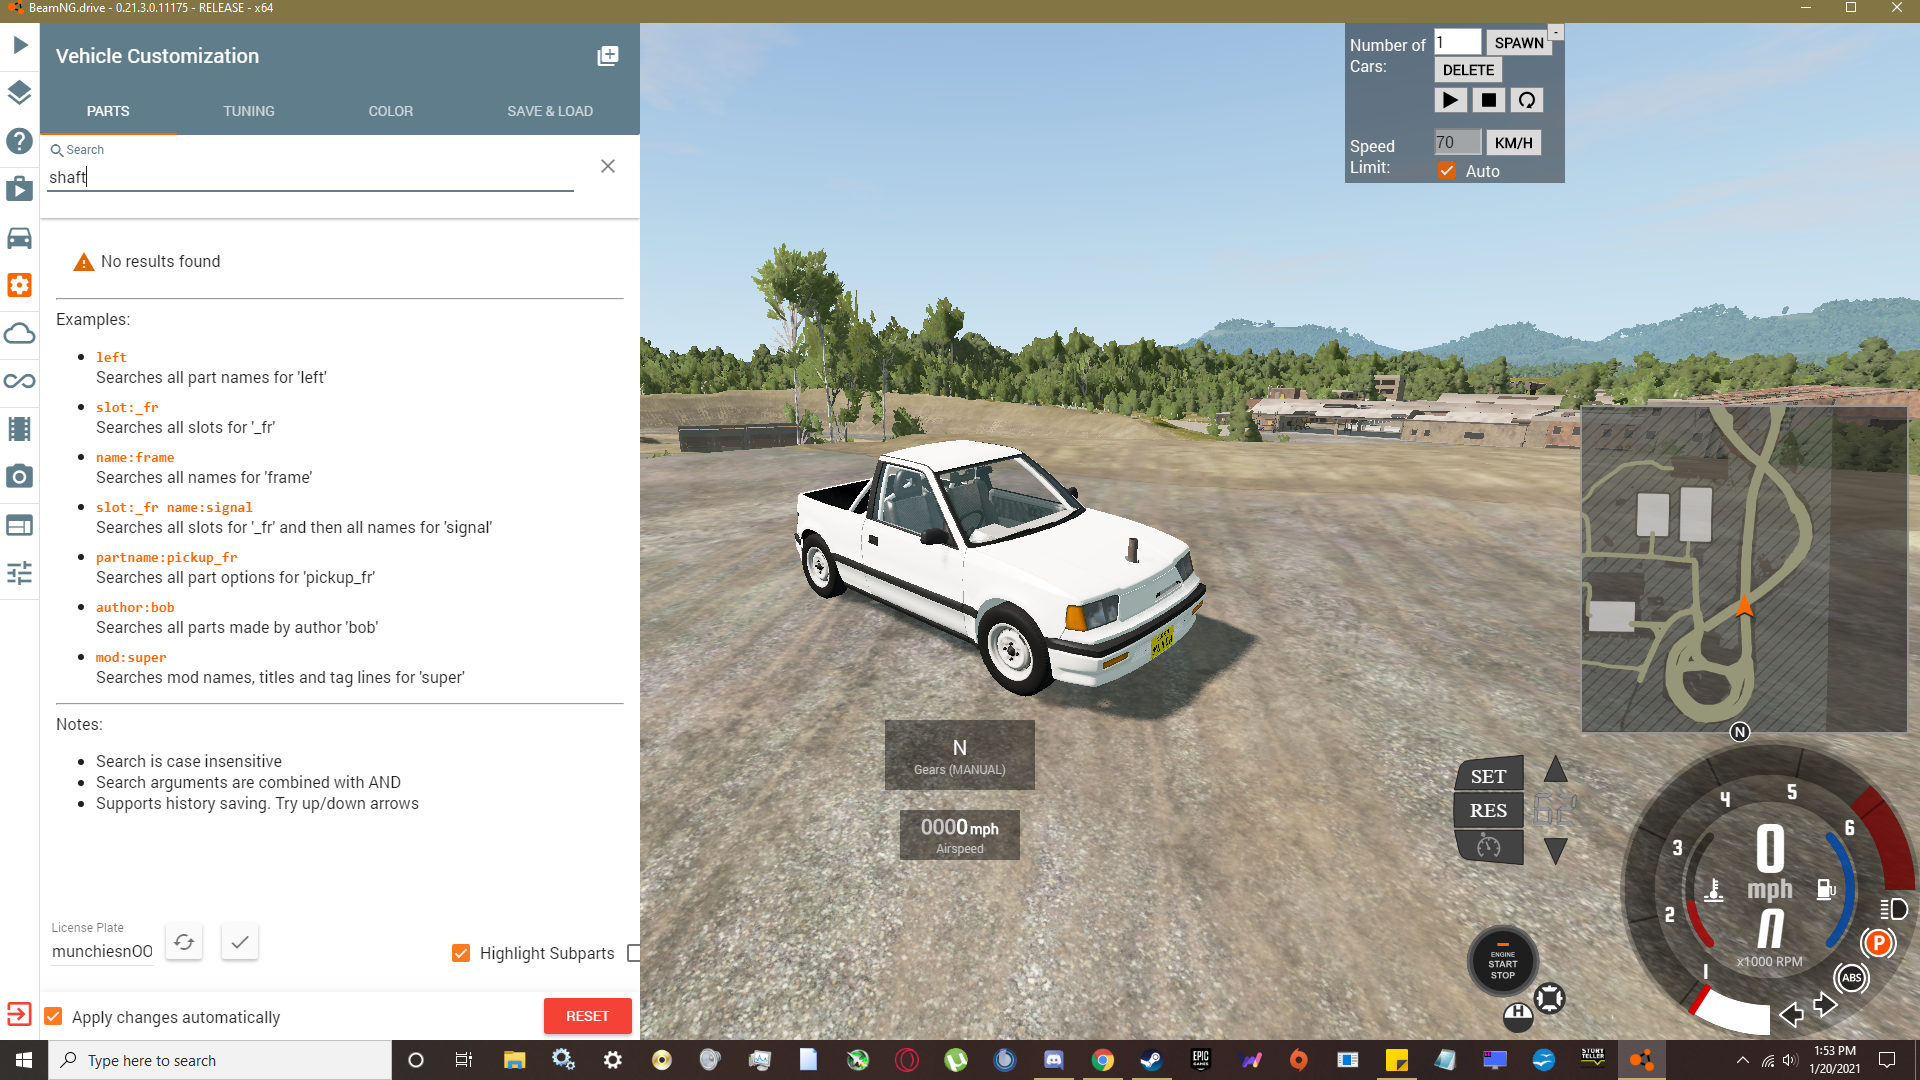
Task: Toggle the Auto speed limit checkbox
Action: pyautogui.click(x=1447, y=171)
